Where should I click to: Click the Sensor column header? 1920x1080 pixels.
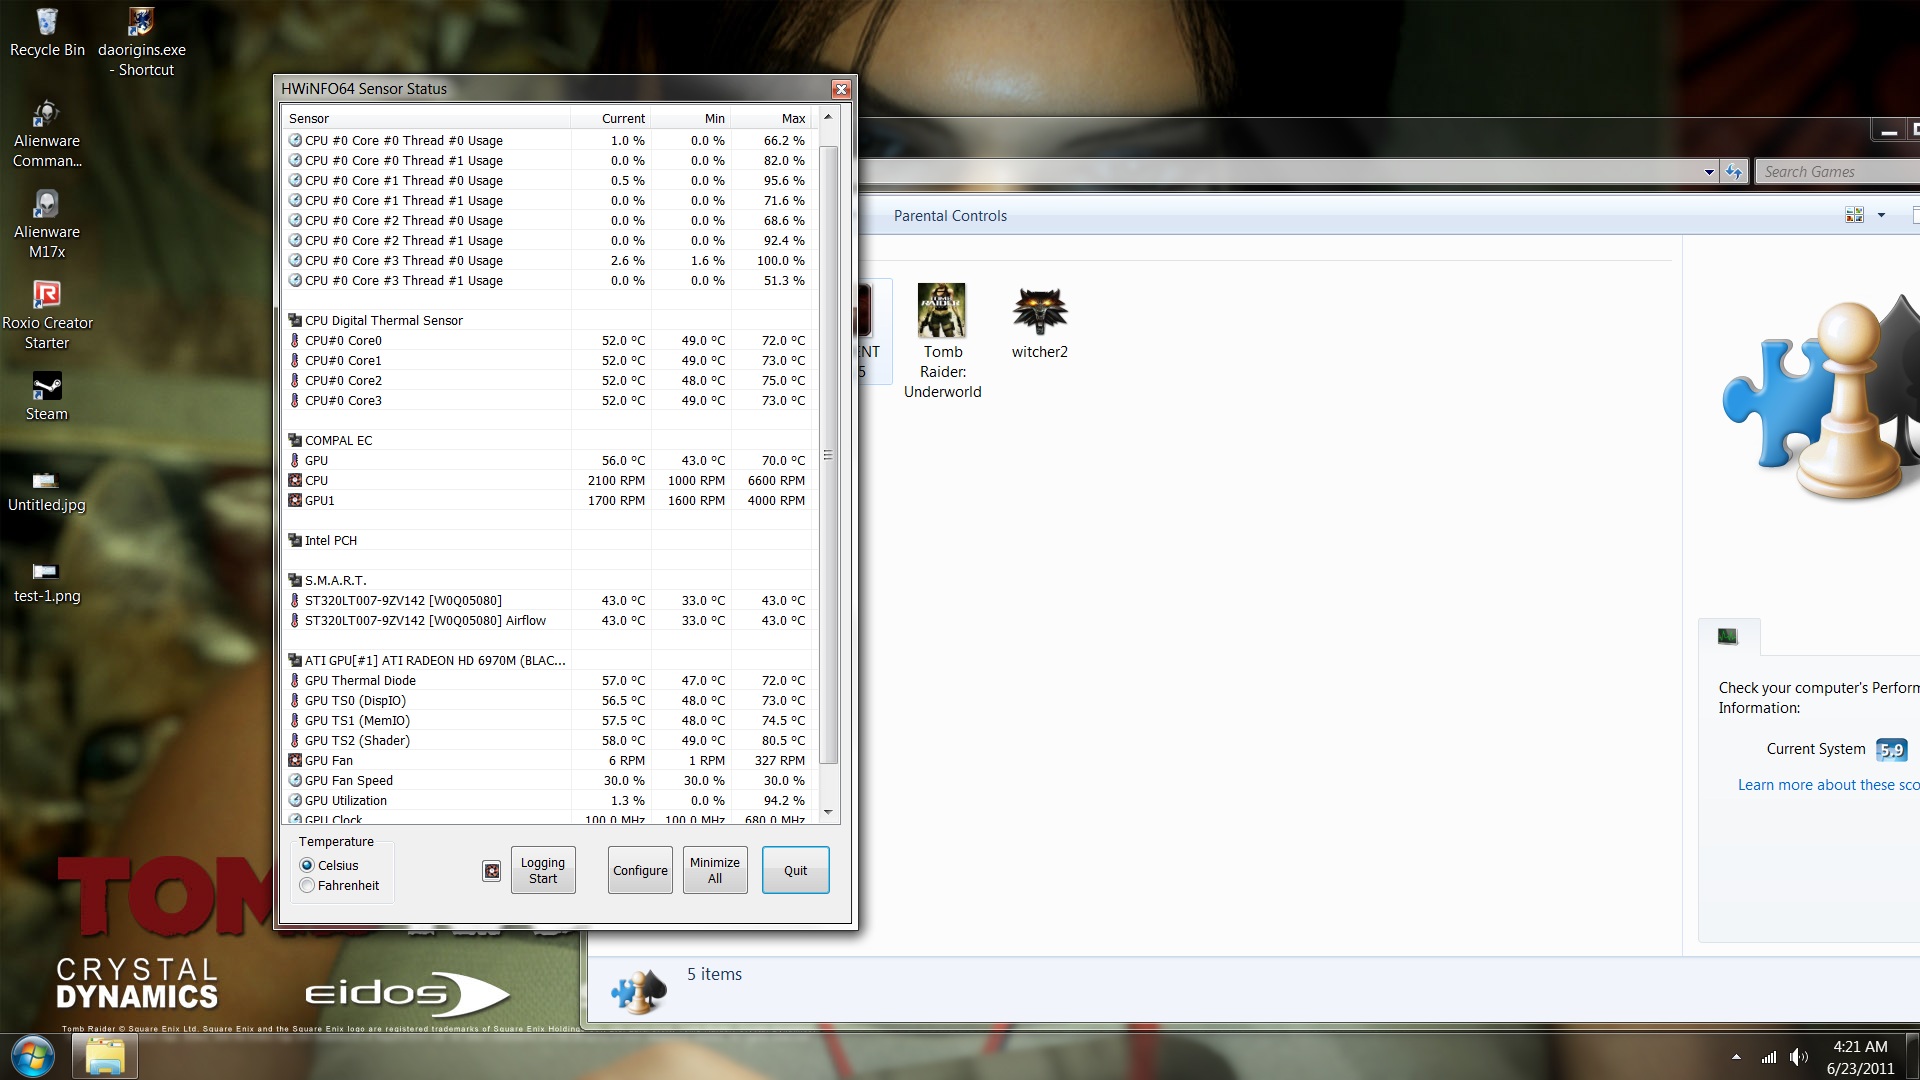click(426, 118)
